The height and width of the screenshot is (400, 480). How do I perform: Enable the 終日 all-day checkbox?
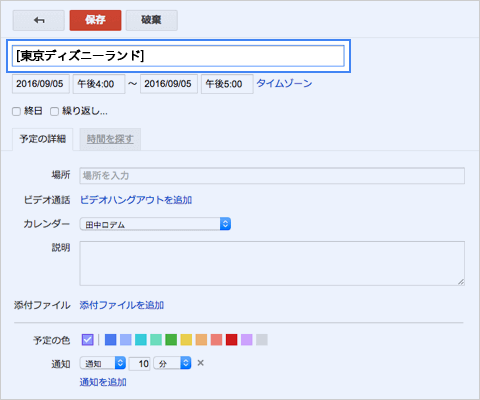[x=16, y=111]
